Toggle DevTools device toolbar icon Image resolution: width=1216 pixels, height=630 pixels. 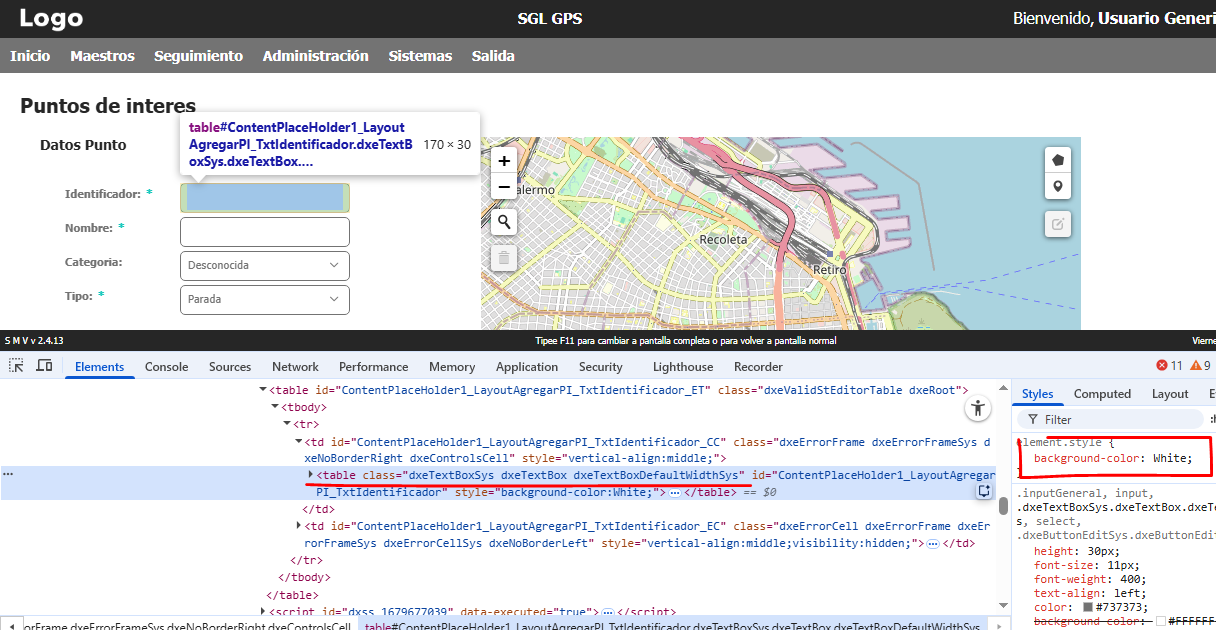44,366
